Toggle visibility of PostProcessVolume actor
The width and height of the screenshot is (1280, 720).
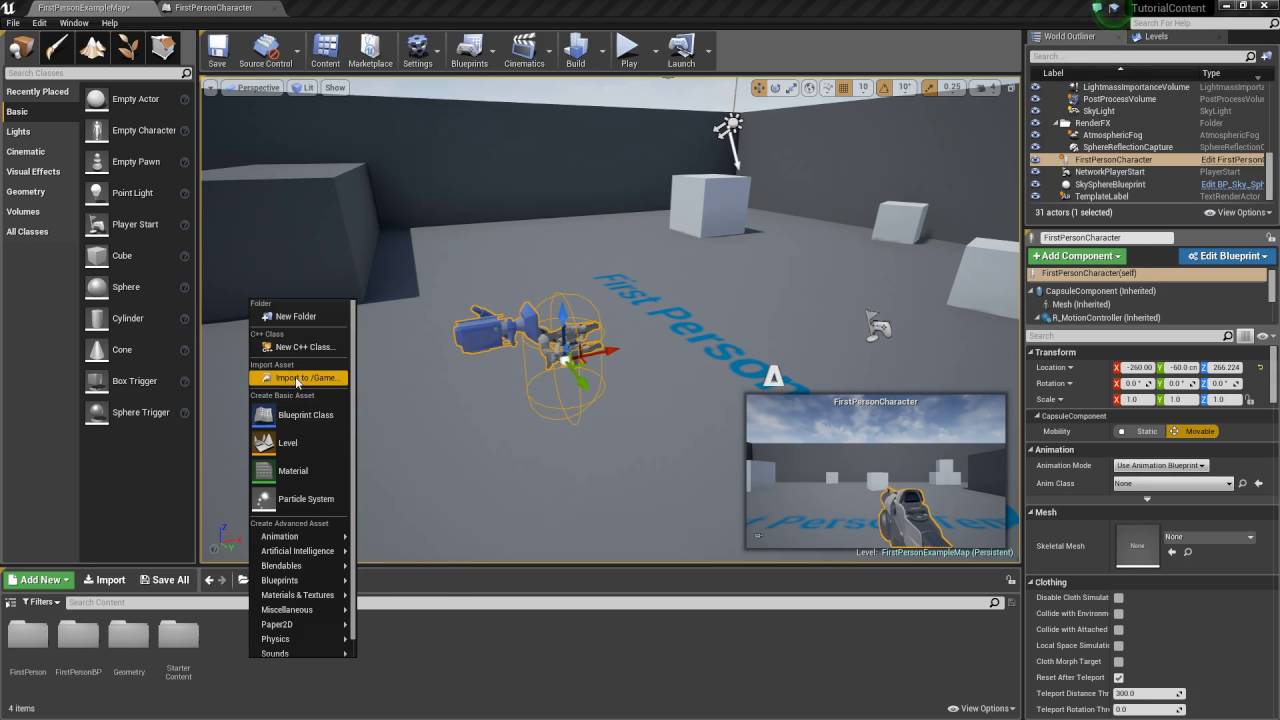pos(1035,99)
